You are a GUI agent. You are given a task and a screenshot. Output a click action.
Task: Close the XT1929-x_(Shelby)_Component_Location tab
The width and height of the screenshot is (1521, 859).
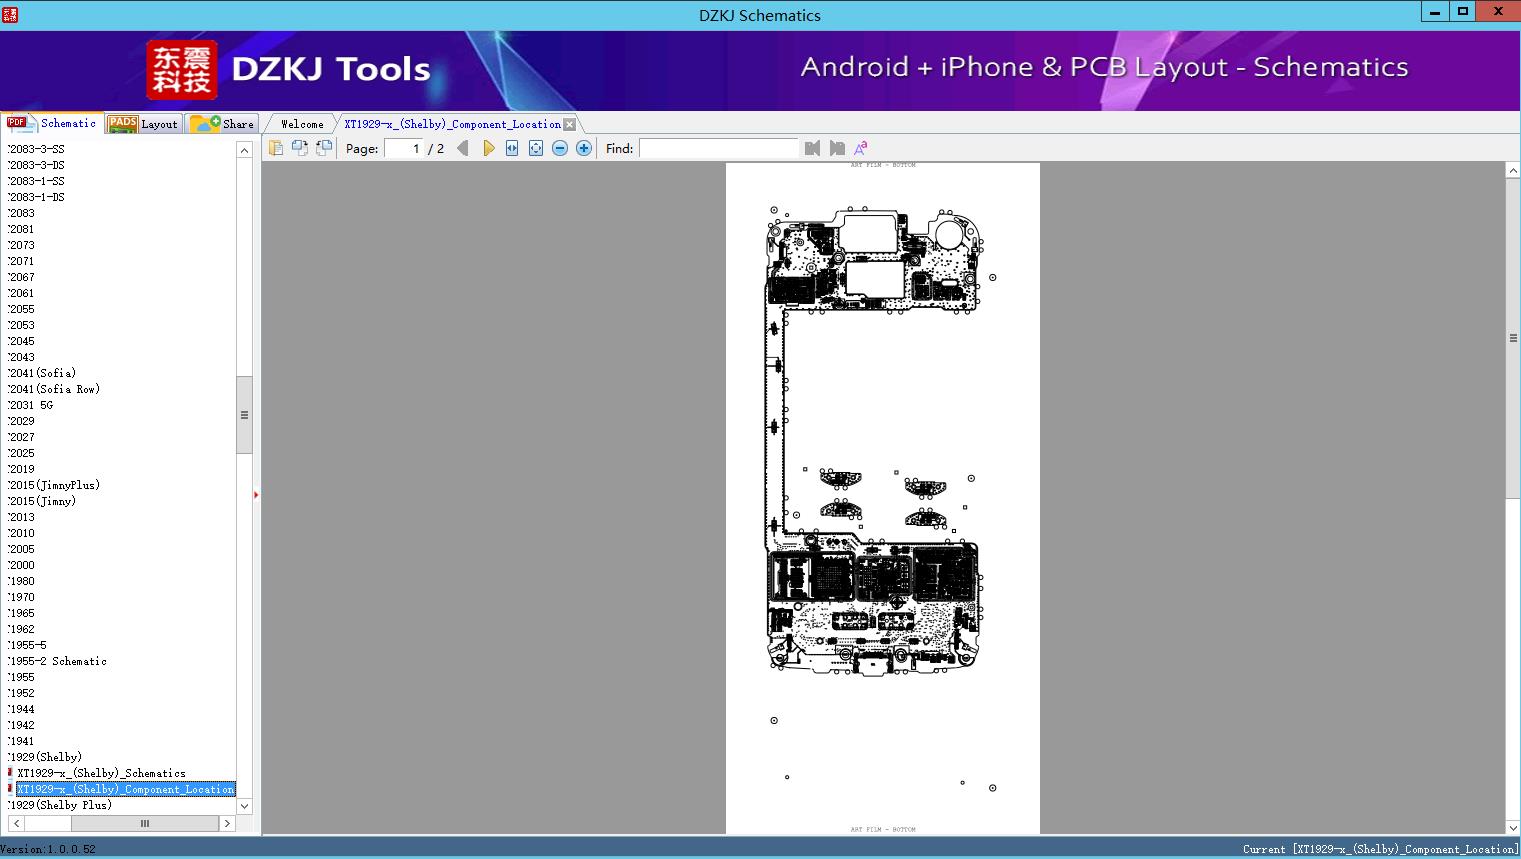click(569, 124)
